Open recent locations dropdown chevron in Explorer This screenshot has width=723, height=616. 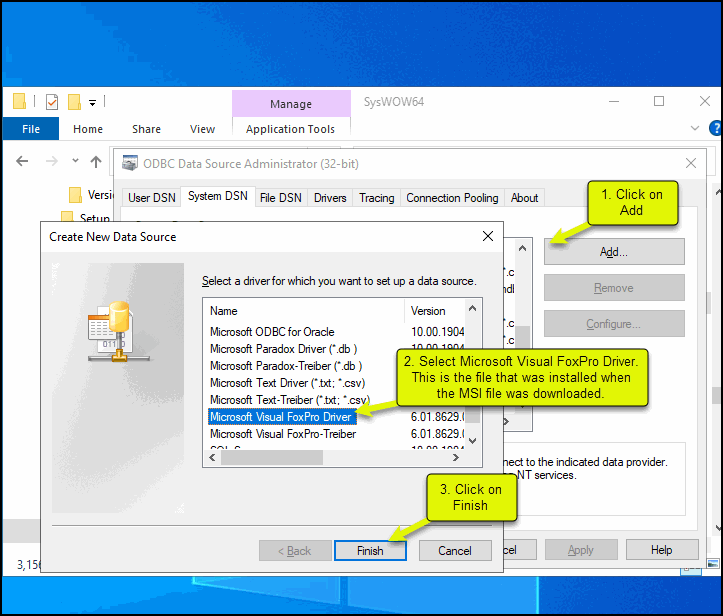75,161
